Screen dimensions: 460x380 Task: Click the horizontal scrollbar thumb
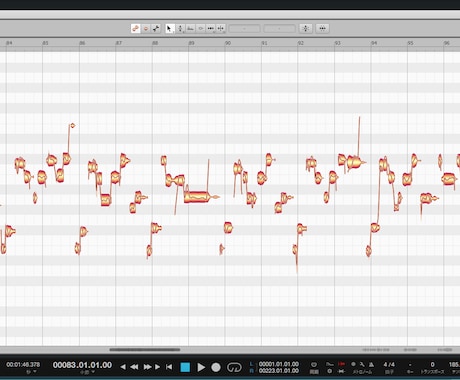point(145,350)
